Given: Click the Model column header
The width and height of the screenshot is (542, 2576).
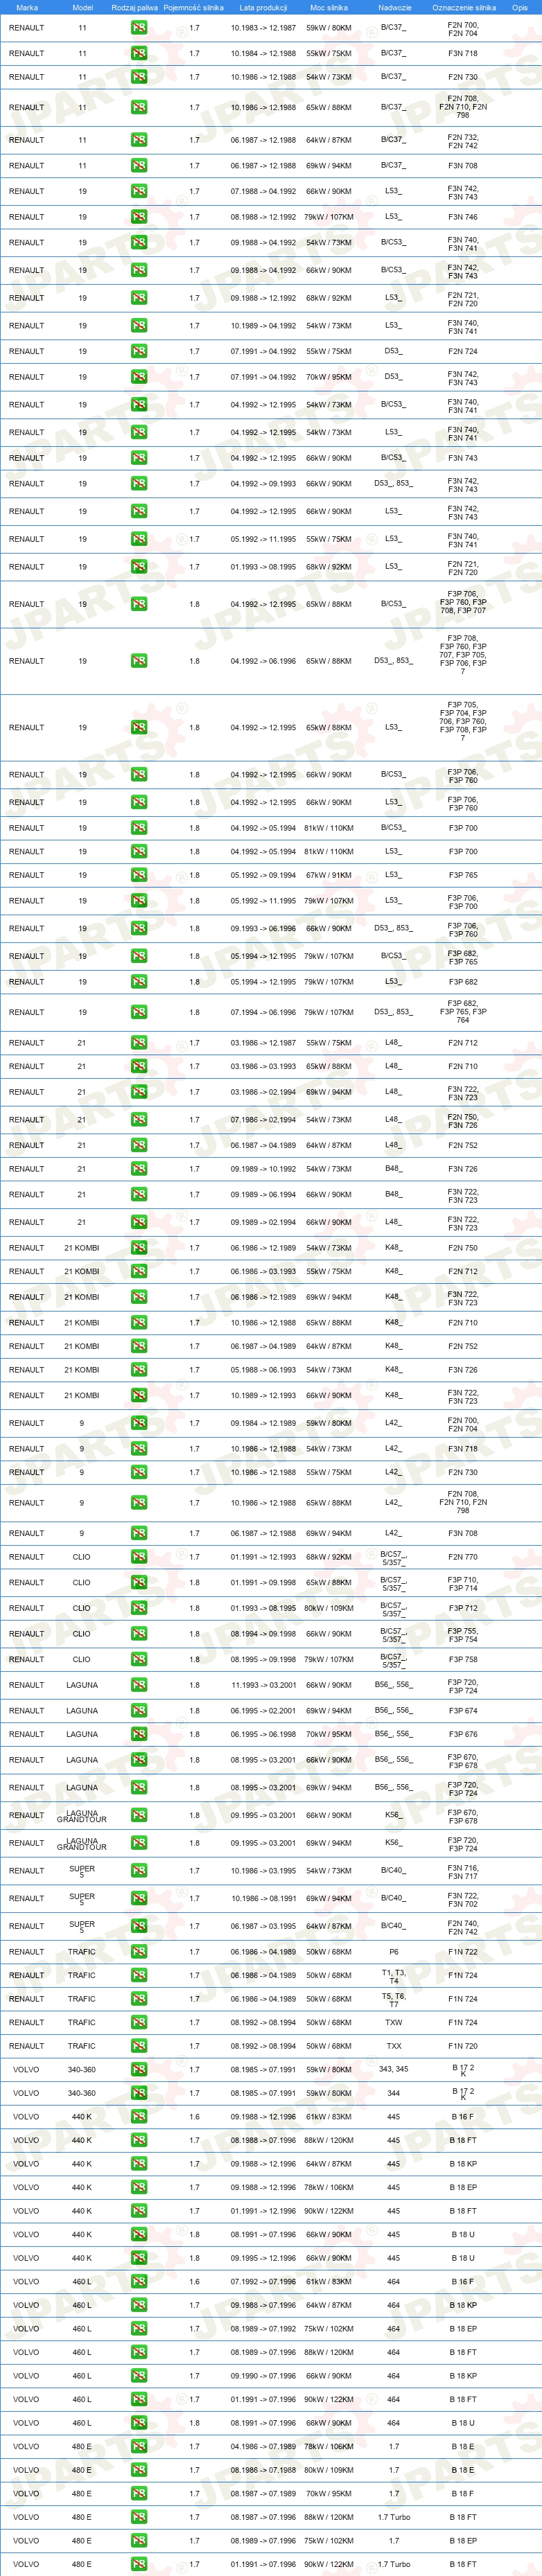Looking at the screenshot, I should tap(82, 7).
